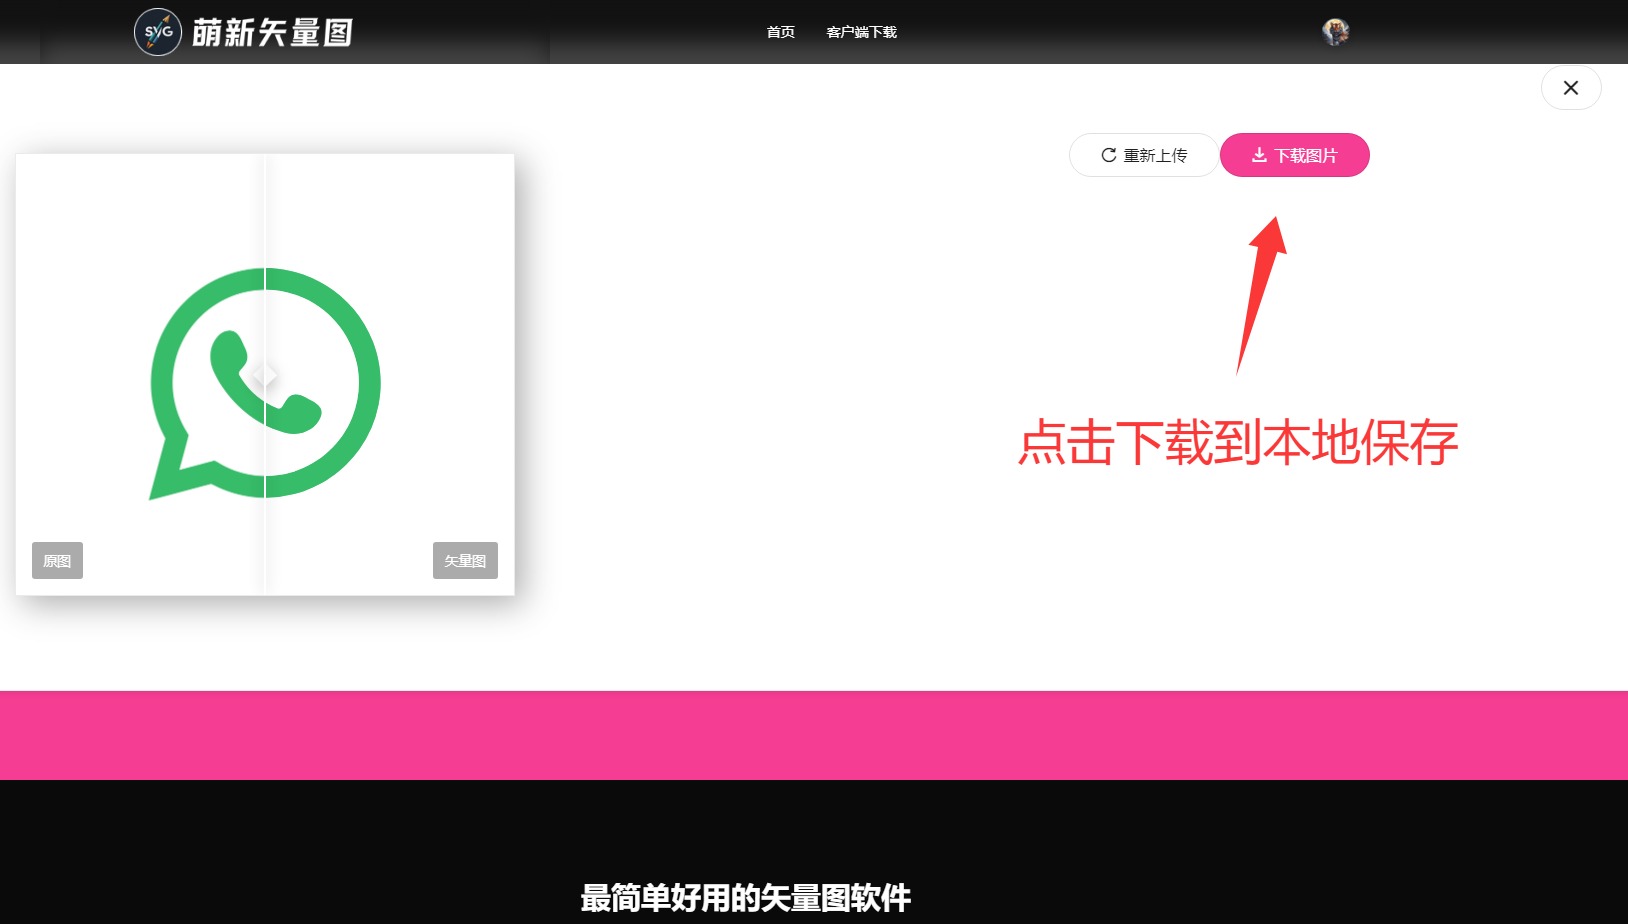Screen dimensions: 1628x924
Task: Click the download arrow icon in pink button
Action: click(x=1259, y=155)
